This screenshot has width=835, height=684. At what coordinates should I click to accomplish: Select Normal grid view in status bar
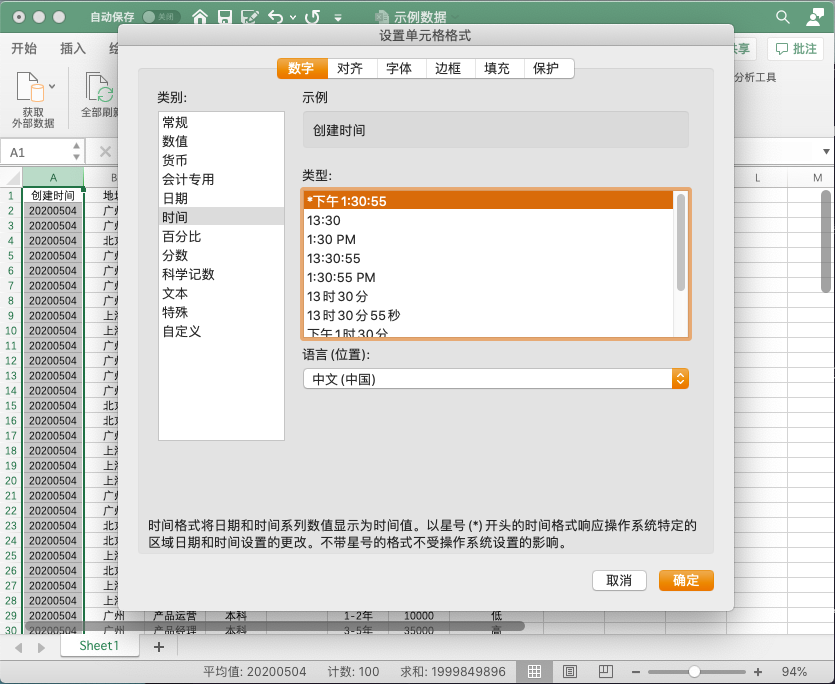(535, 671)
